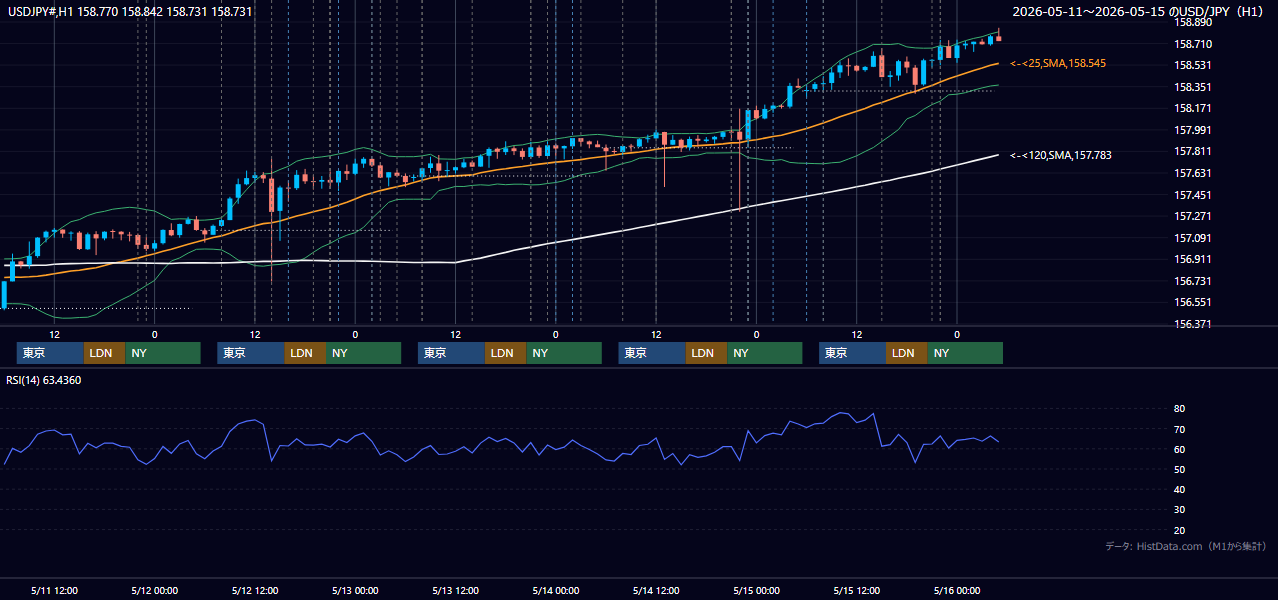Click price axis label 156.551

(x=1193, y=302)
